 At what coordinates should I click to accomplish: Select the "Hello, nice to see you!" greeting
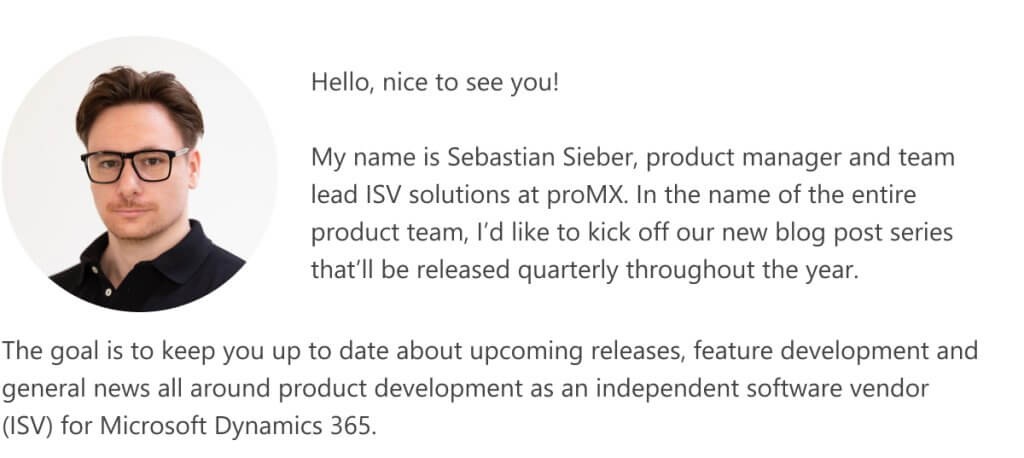coord(435,82)
